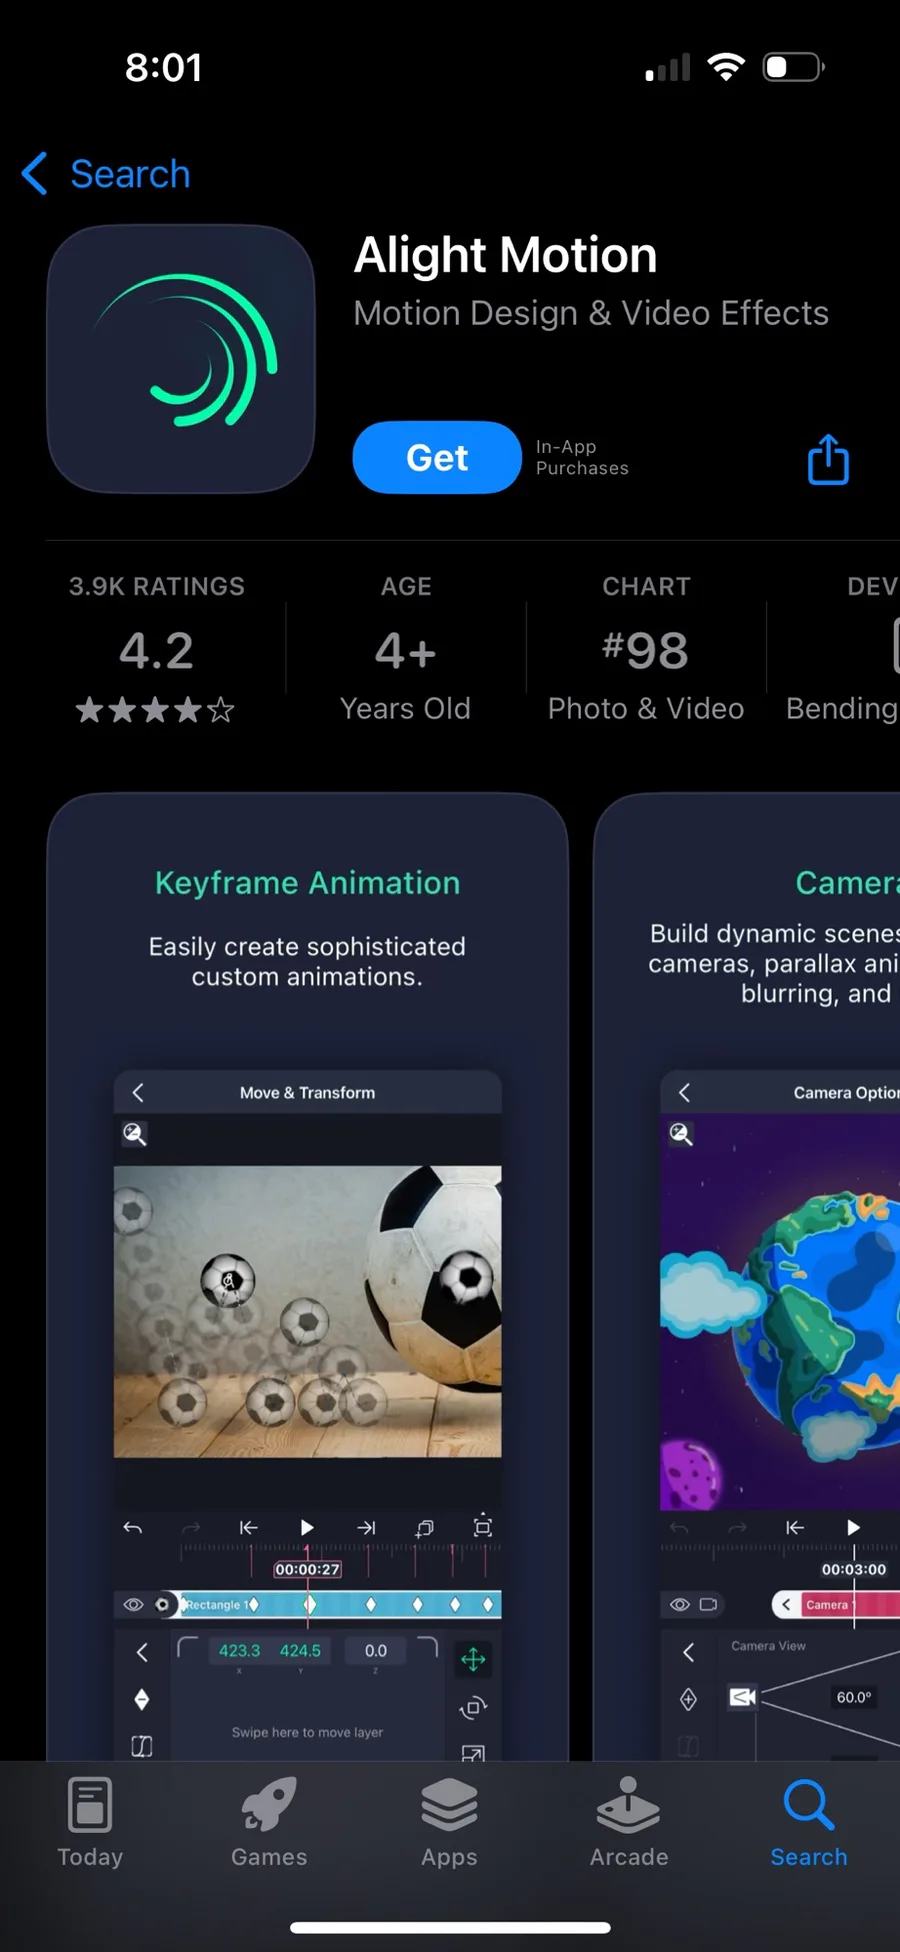Tap the Alight Motion app icon

tap(181, 359)
